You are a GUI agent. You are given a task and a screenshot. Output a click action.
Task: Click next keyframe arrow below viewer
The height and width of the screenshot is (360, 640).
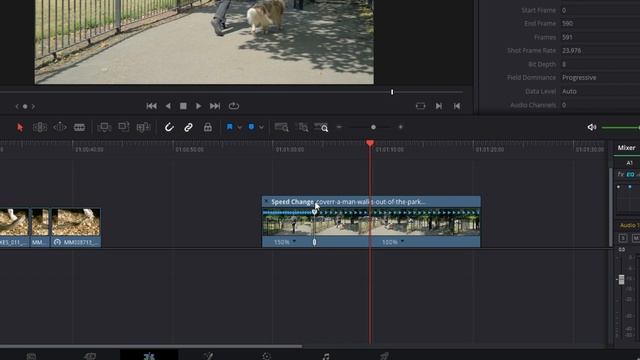(33, 107)
